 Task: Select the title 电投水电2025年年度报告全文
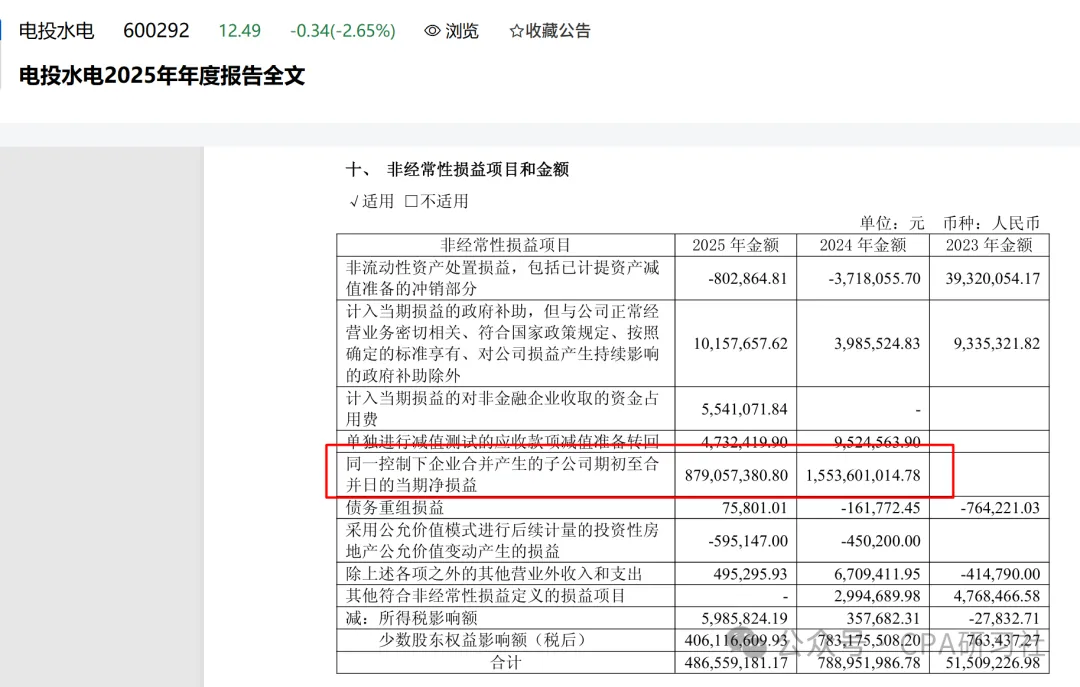click(162, 76)
